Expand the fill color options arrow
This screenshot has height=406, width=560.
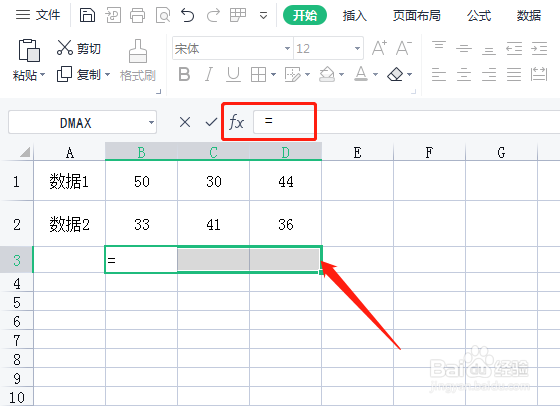click(x=341, y=75)
